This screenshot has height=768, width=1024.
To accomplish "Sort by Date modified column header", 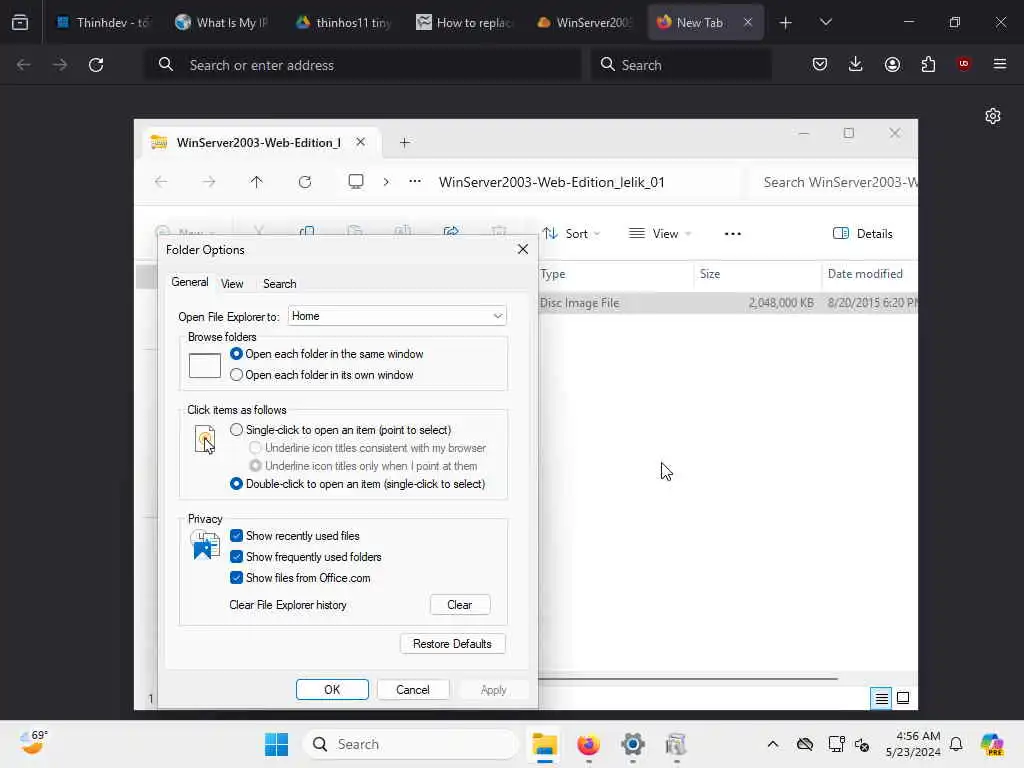I will (x=869, y=274).
